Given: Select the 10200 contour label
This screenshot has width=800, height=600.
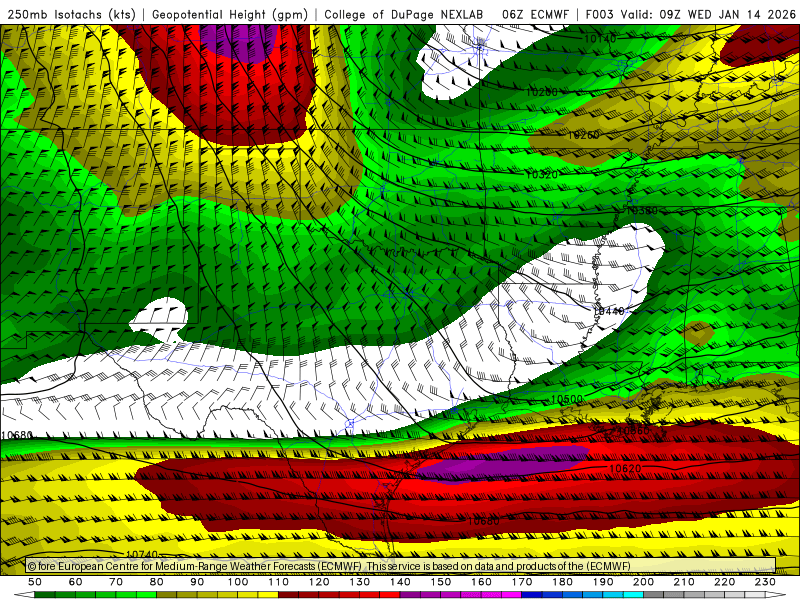Looking at the screenshot, I should [x=541, y=92].
